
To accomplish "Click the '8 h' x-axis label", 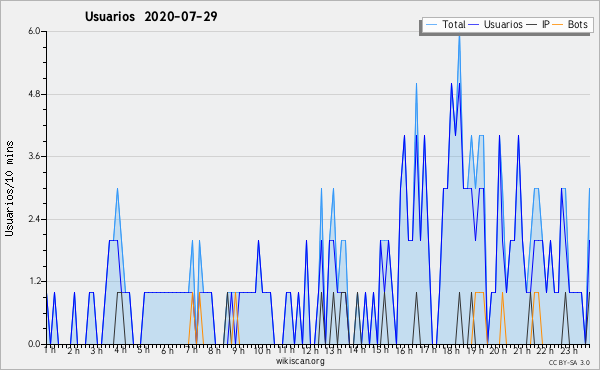I will pos(214,350).
